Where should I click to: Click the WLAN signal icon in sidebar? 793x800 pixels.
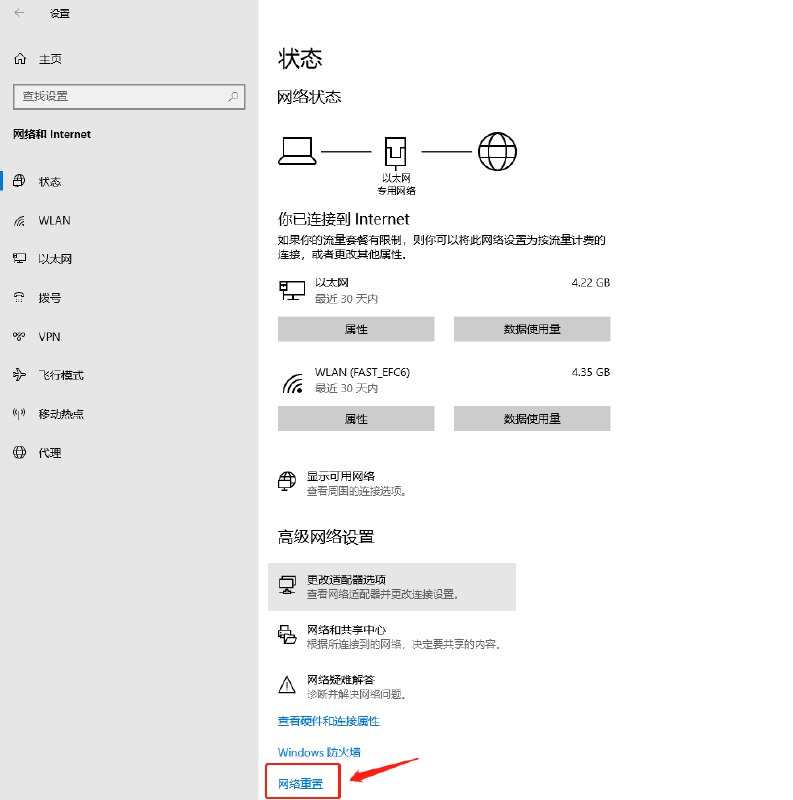coord(19,220)
